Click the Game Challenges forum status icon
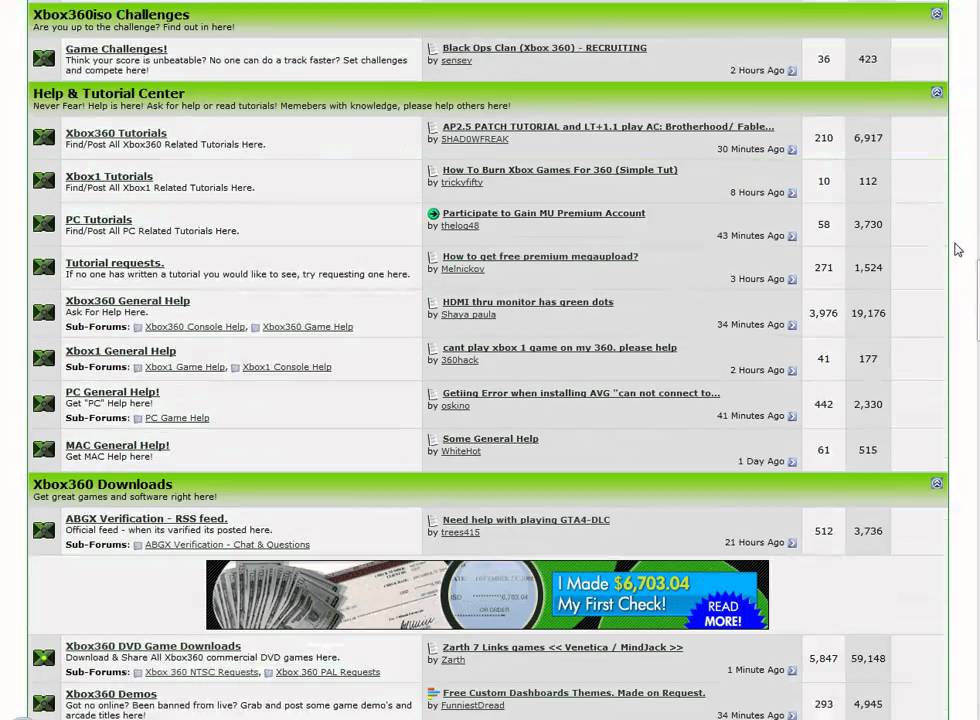Screen dimensions: 980x720 point(44,59)
